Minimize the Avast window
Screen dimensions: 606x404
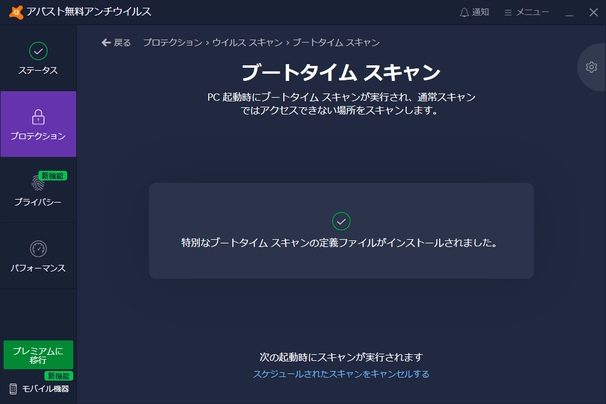[x=569, y=13]
